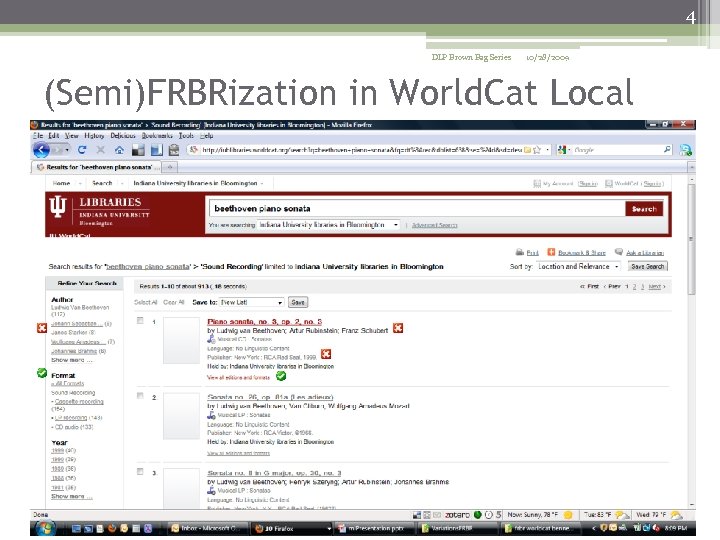The height and width of the screenshot is (540, 720).
Task: Click the Ask a Librarian speech icon
Action: pos(619,252)
